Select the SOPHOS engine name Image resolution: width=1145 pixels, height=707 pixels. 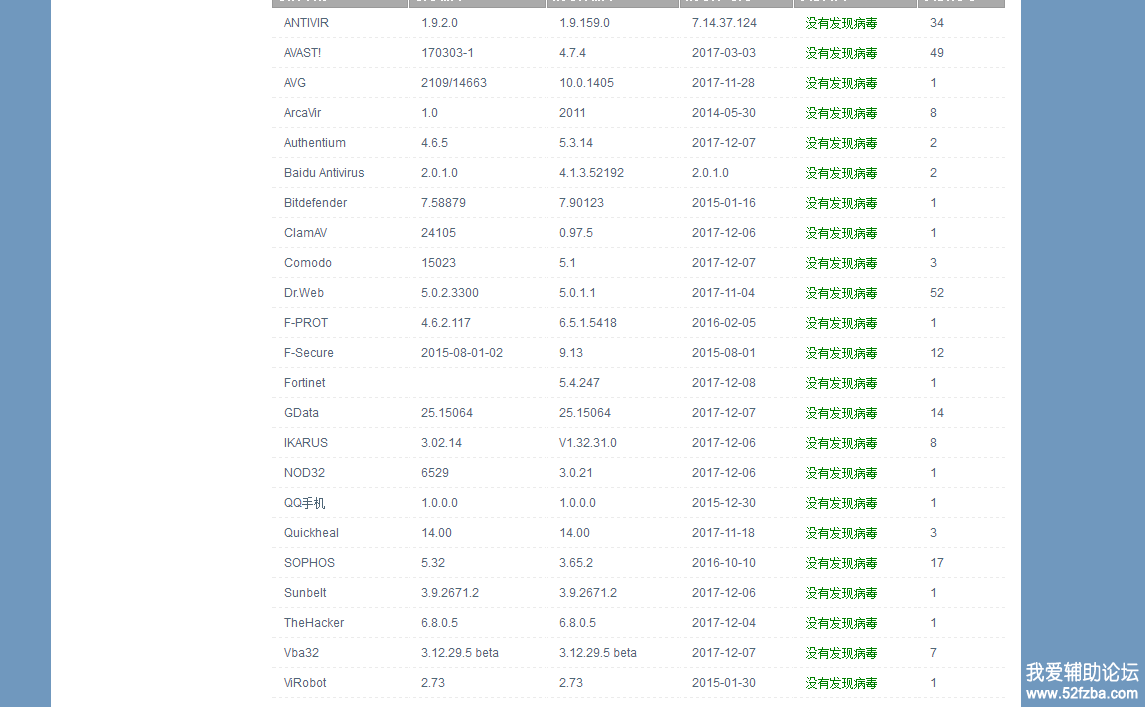tap(309, 563)
